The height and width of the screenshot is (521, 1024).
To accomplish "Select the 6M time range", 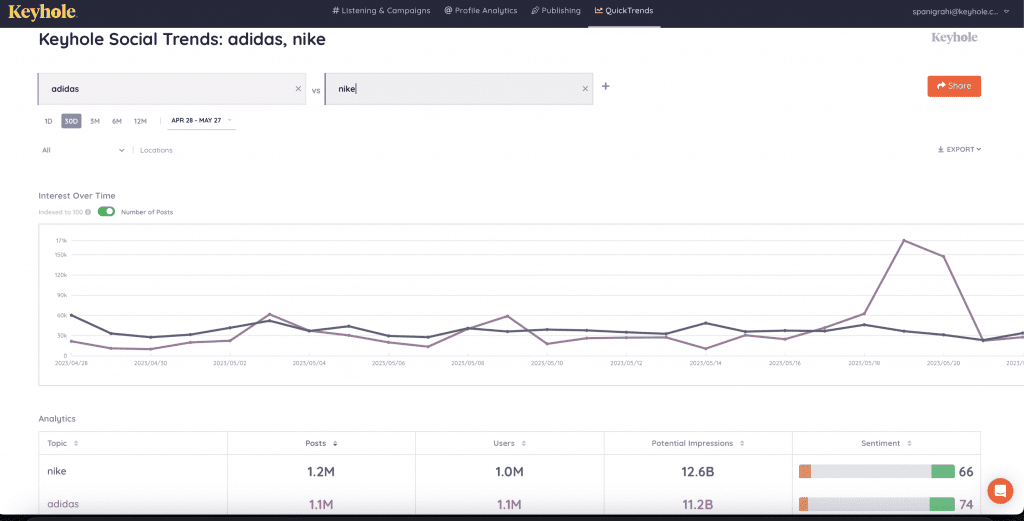I will pyautogui.click(x=117, y=121).
